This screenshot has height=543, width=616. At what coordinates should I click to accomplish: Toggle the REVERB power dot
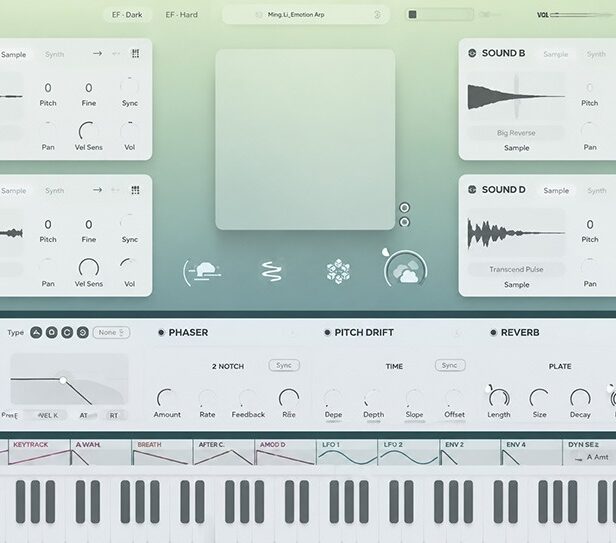point(493,332)
